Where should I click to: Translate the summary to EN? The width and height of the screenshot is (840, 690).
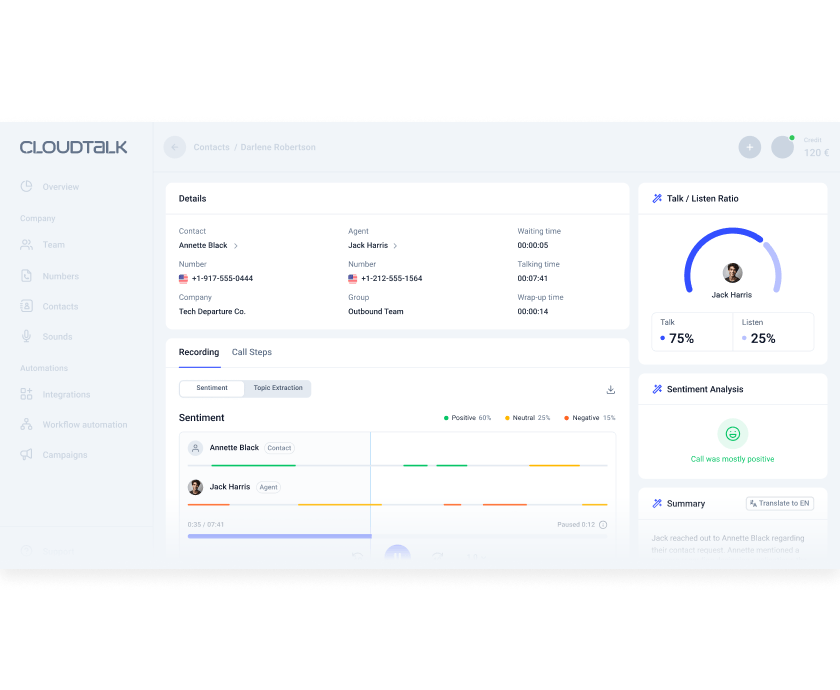[x=779, y=503]
